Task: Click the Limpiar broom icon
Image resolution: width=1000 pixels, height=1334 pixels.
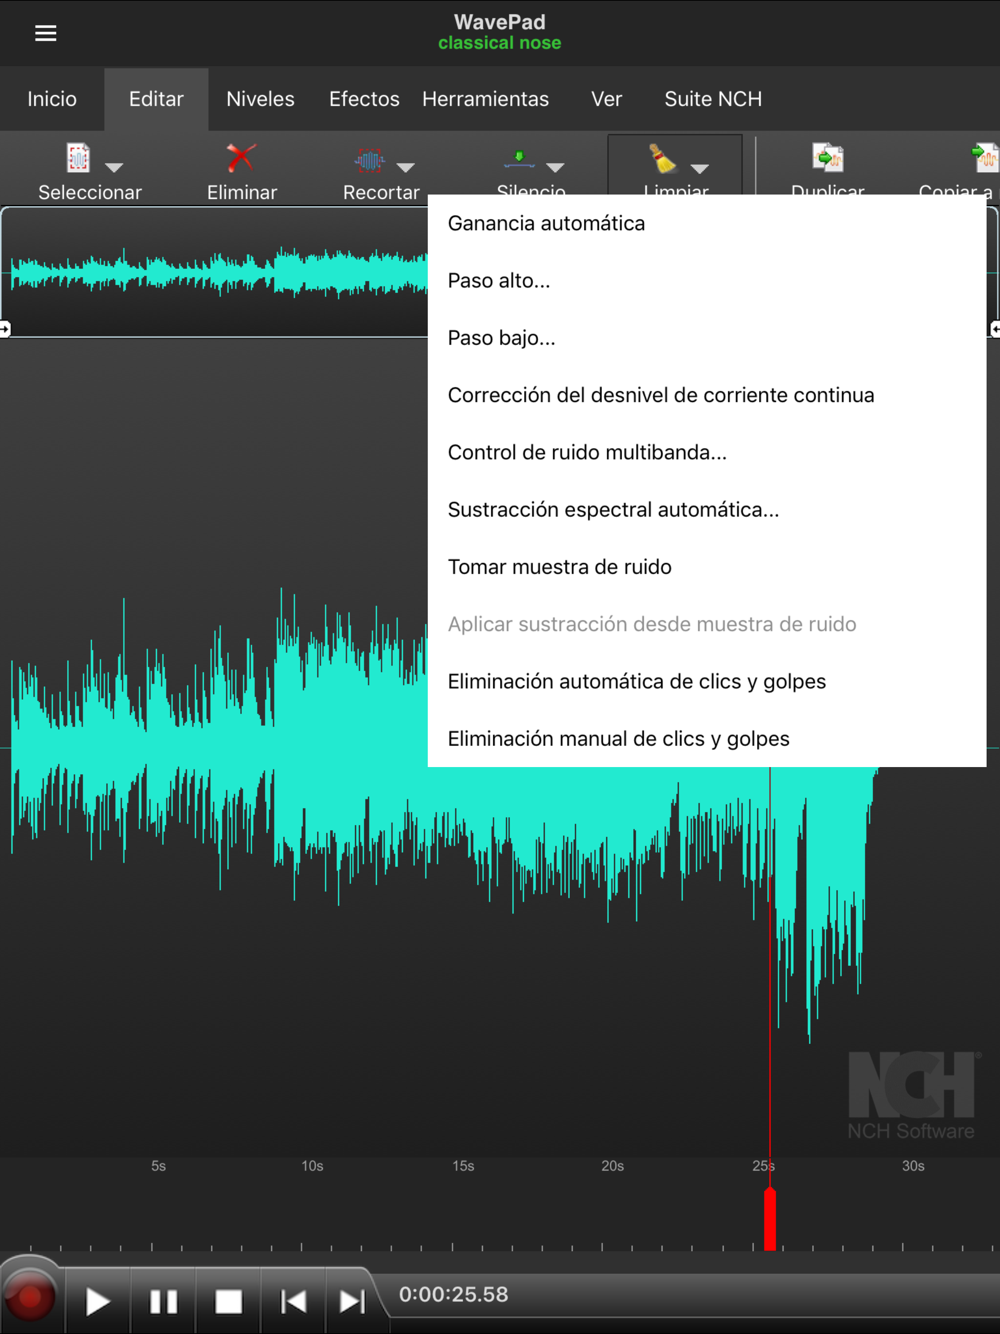Action: (x=662, y=158)
